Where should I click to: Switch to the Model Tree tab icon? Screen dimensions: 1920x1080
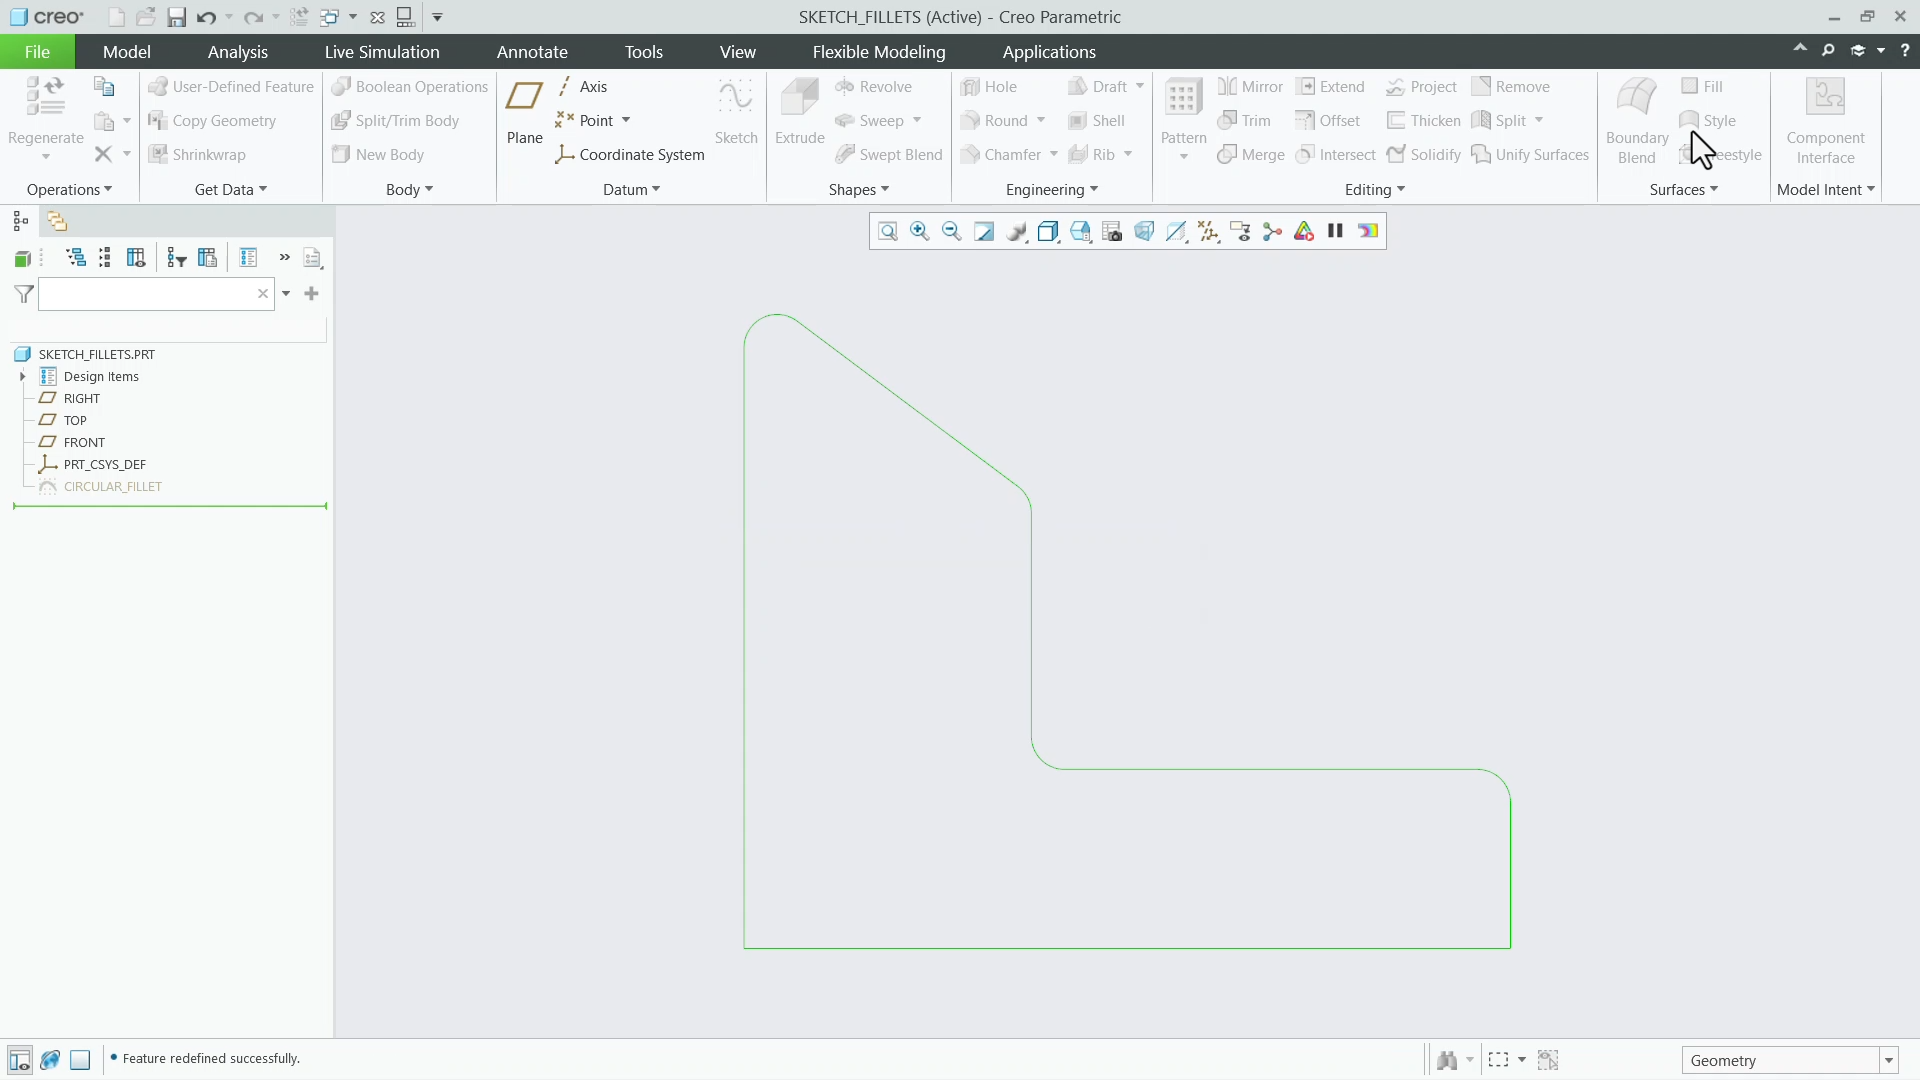[20, 221]
